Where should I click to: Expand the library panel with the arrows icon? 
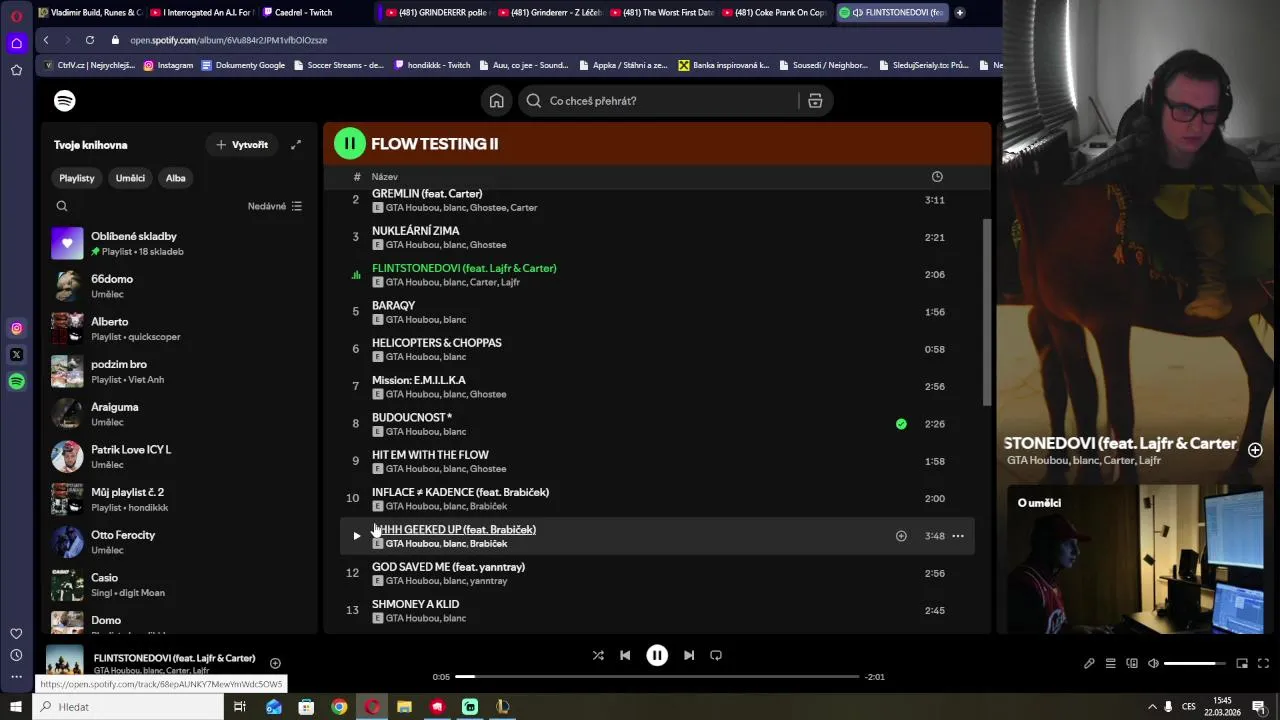pyautogui.click(x=296, y=145)
